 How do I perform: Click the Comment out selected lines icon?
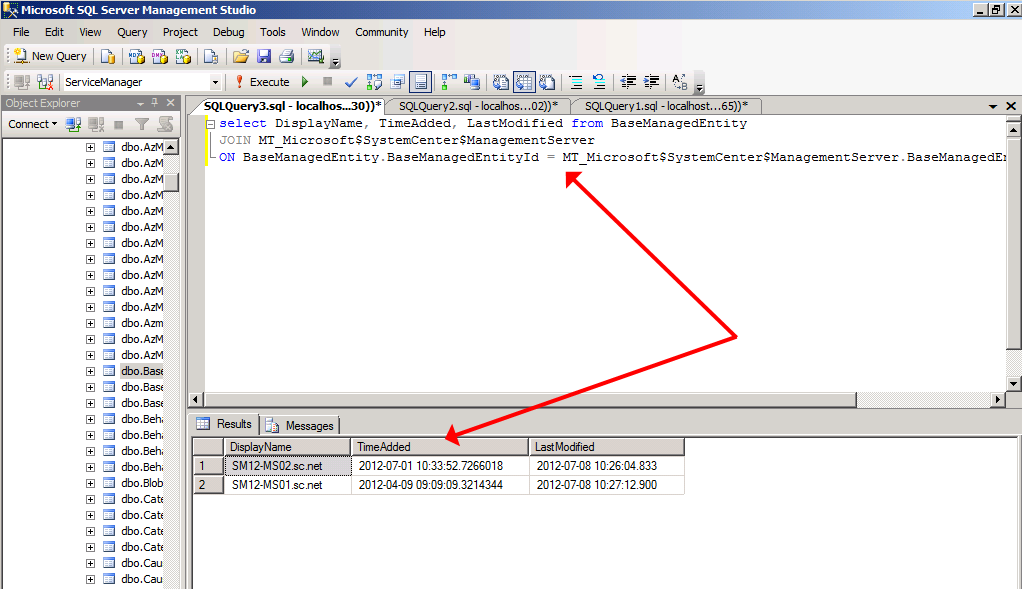[x=575, y=82]
